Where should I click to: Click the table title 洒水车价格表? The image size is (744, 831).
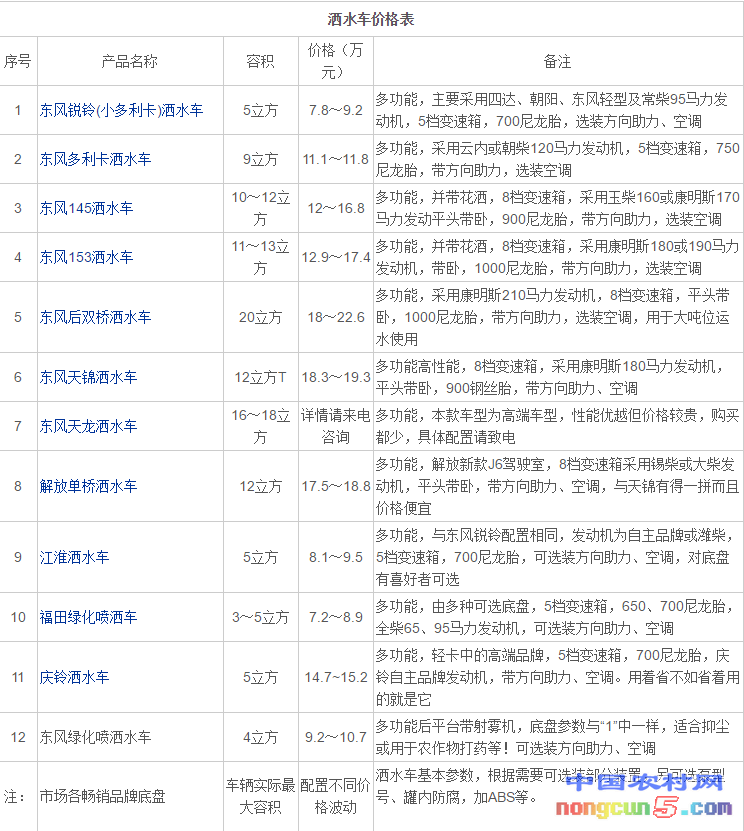click(x=371, y=19)
